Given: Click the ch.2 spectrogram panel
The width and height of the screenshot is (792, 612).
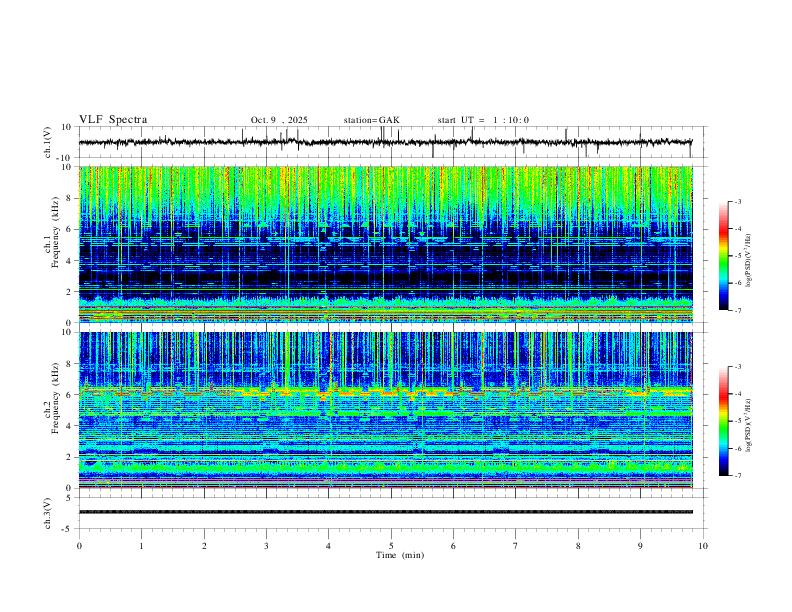Looking at the screenshot, I should (x=385, y=410).
